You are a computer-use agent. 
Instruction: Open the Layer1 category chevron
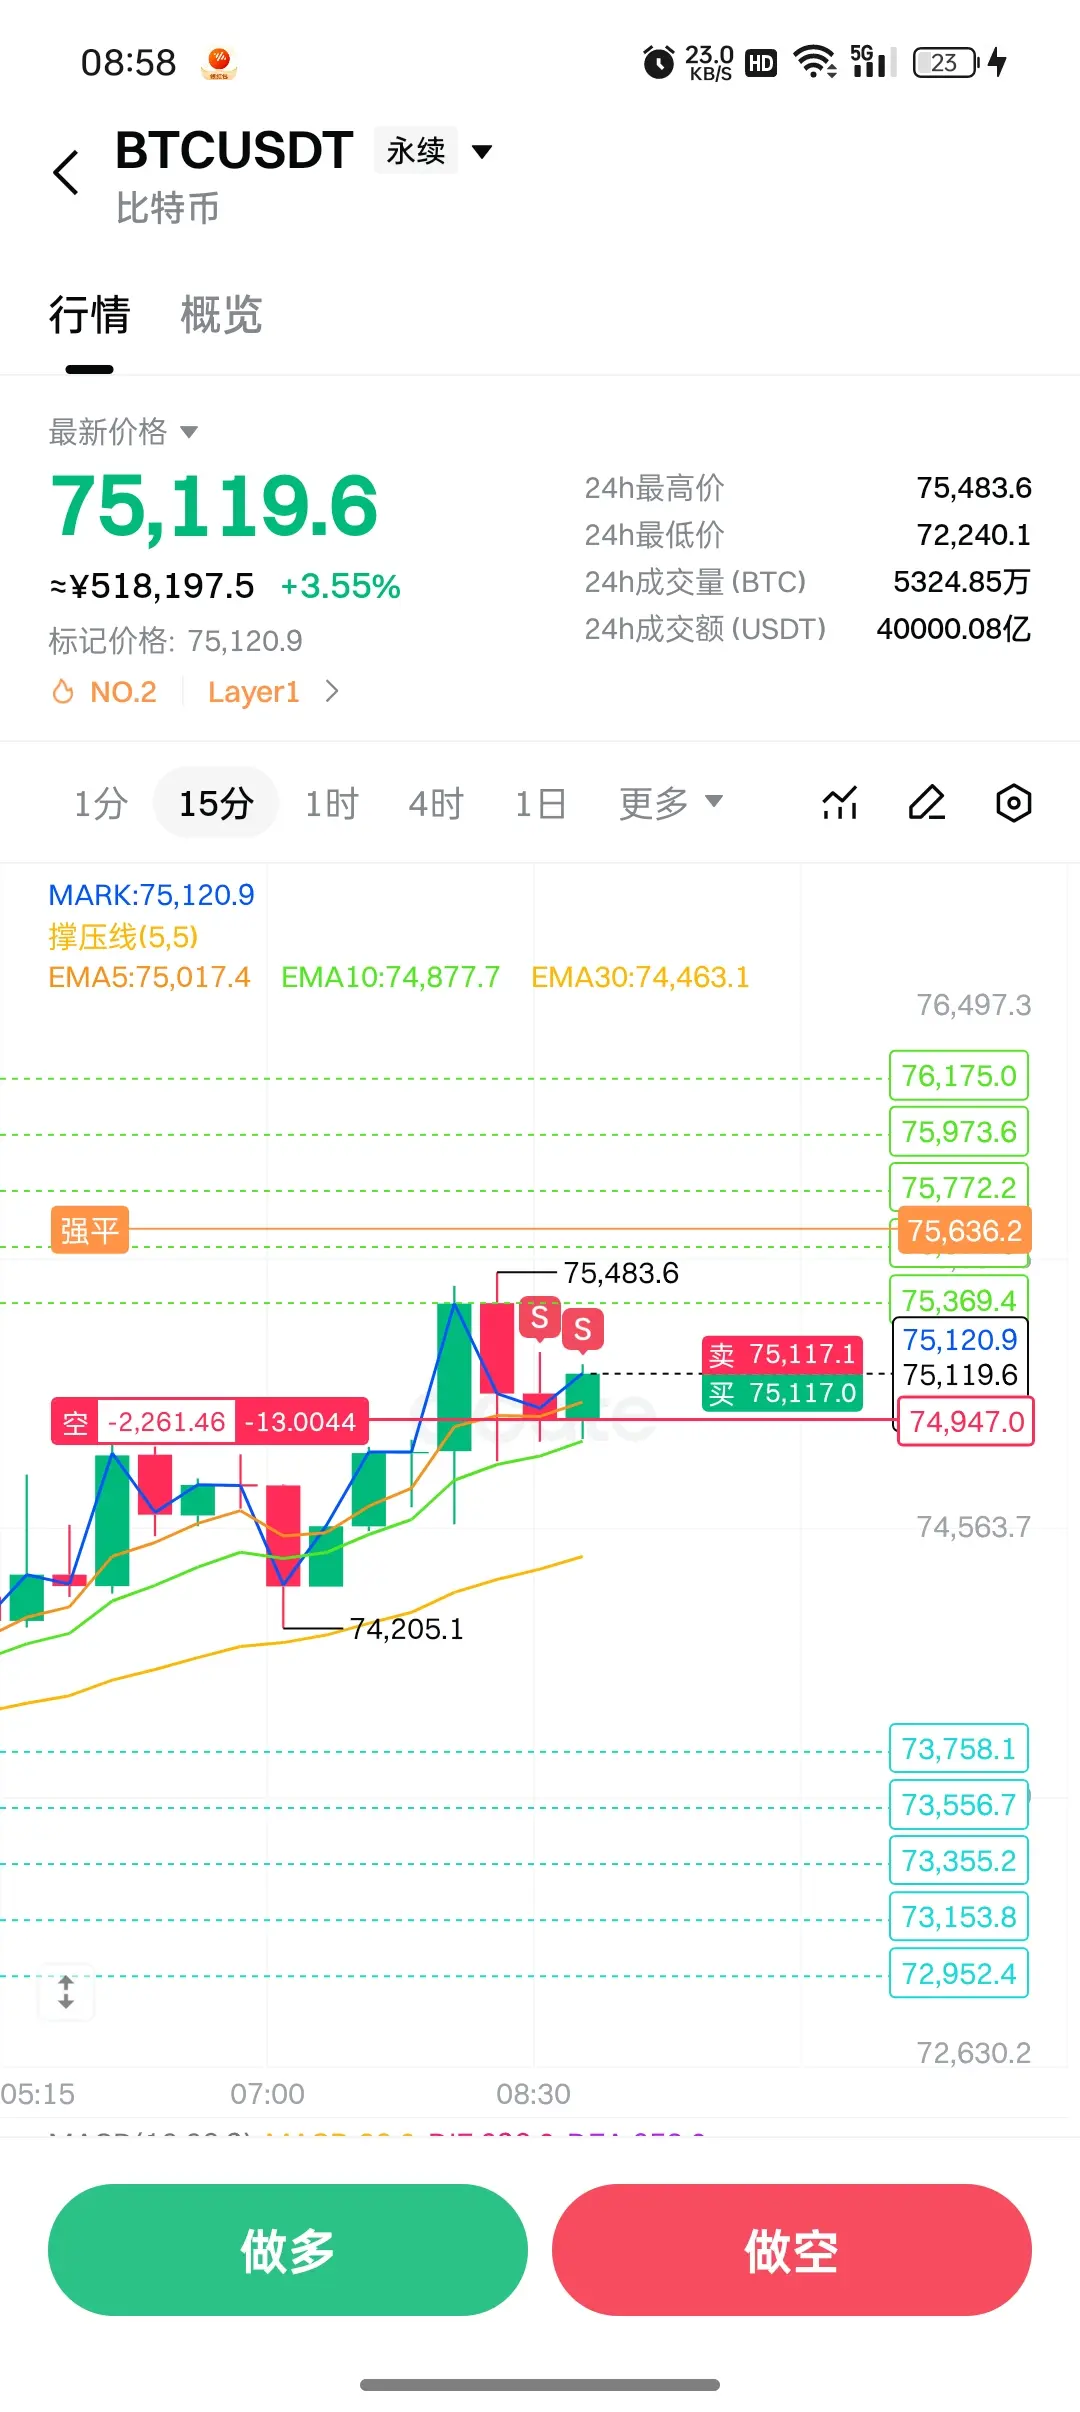[x=332, y=692]
